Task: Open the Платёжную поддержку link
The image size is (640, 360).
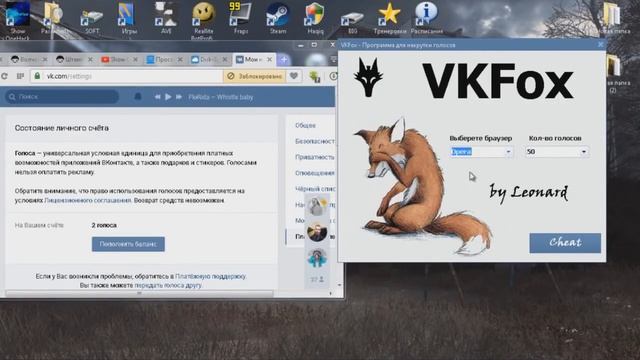Action: tap(211, 276)
